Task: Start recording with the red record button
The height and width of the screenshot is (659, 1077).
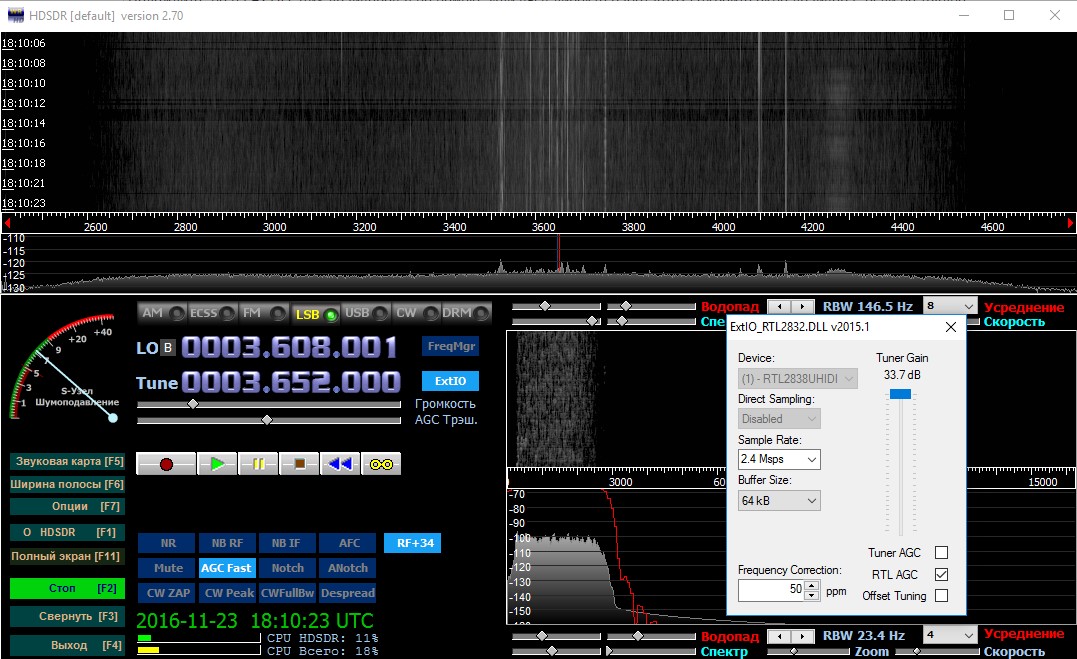Action: pyautogui.click(x=166, y=464)
